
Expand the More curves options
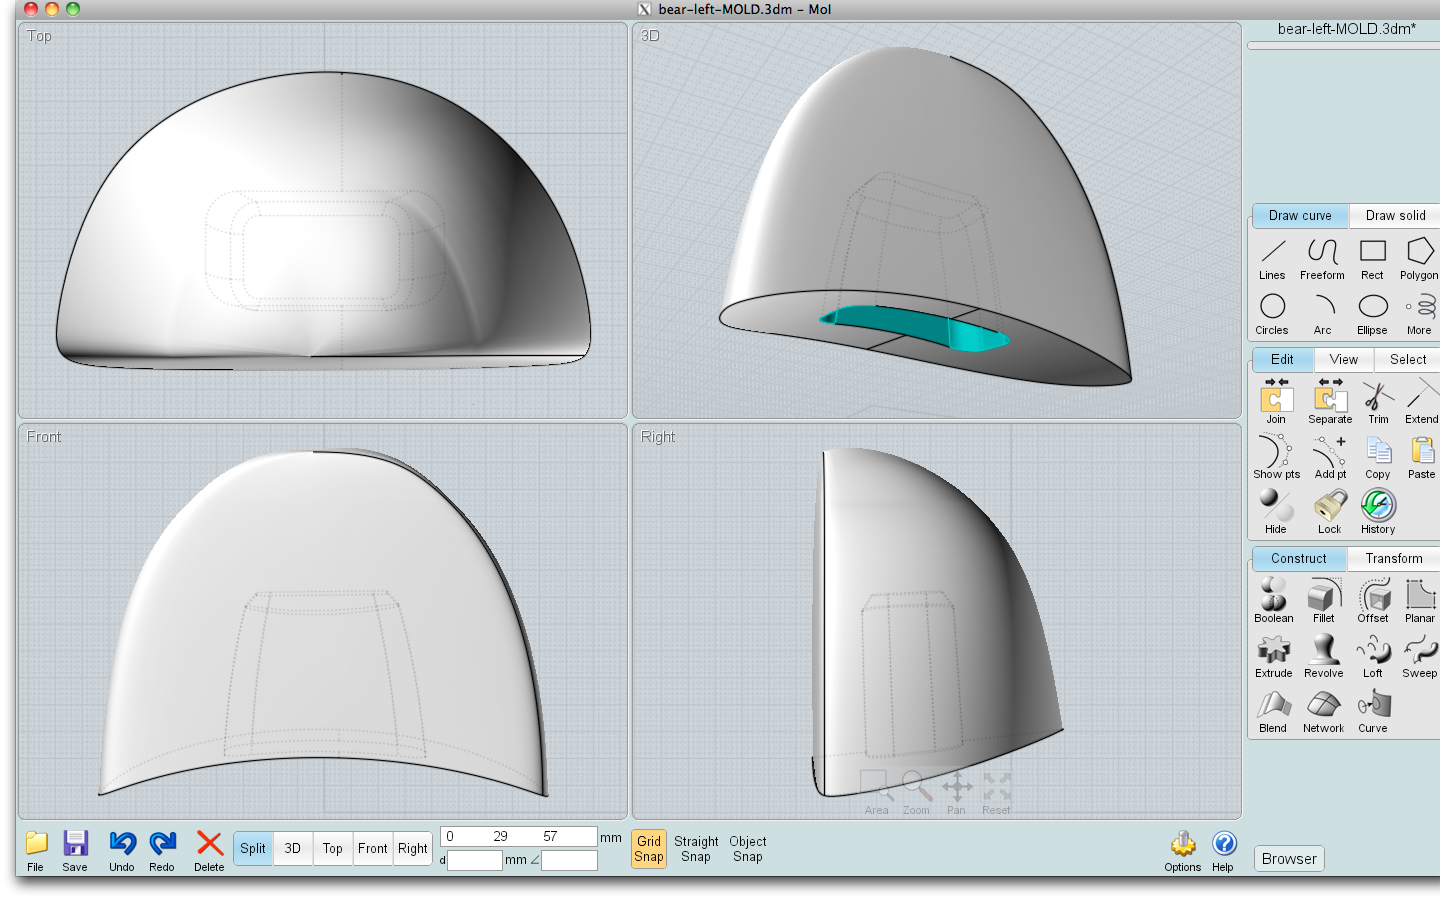(1418, 311)
